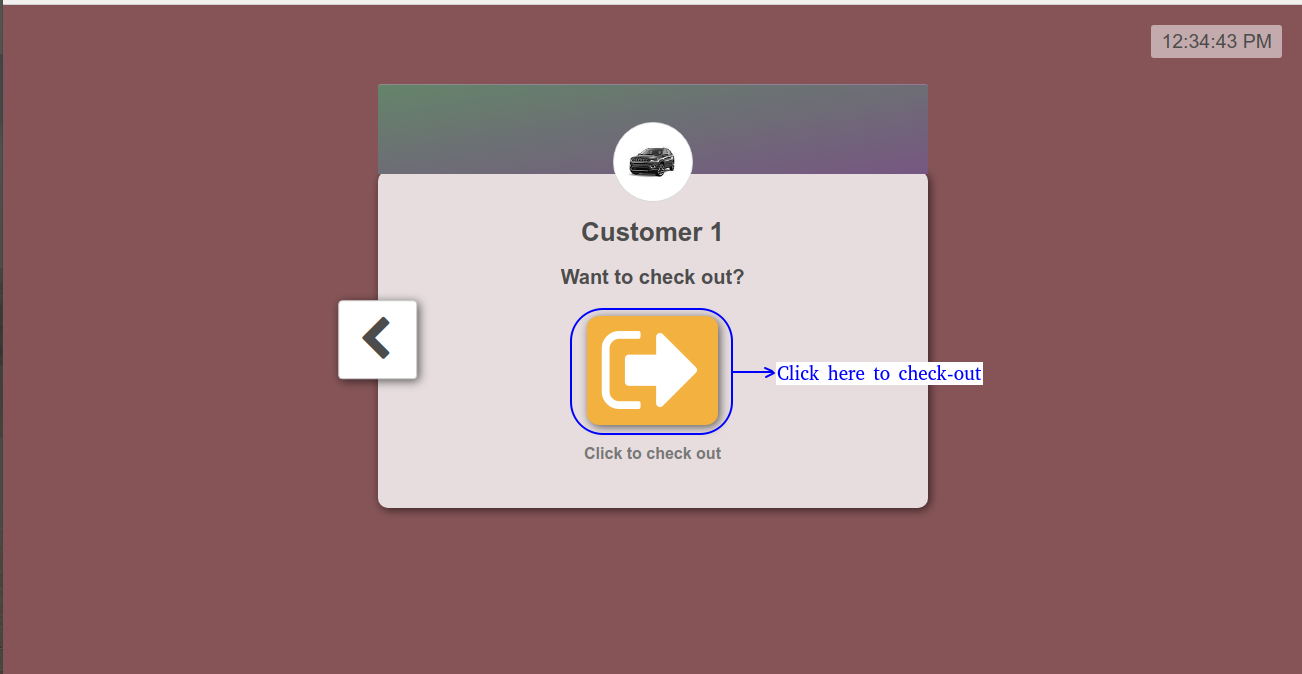
Task: Select the 'Customer 1' heading
Action: point(652,232)
